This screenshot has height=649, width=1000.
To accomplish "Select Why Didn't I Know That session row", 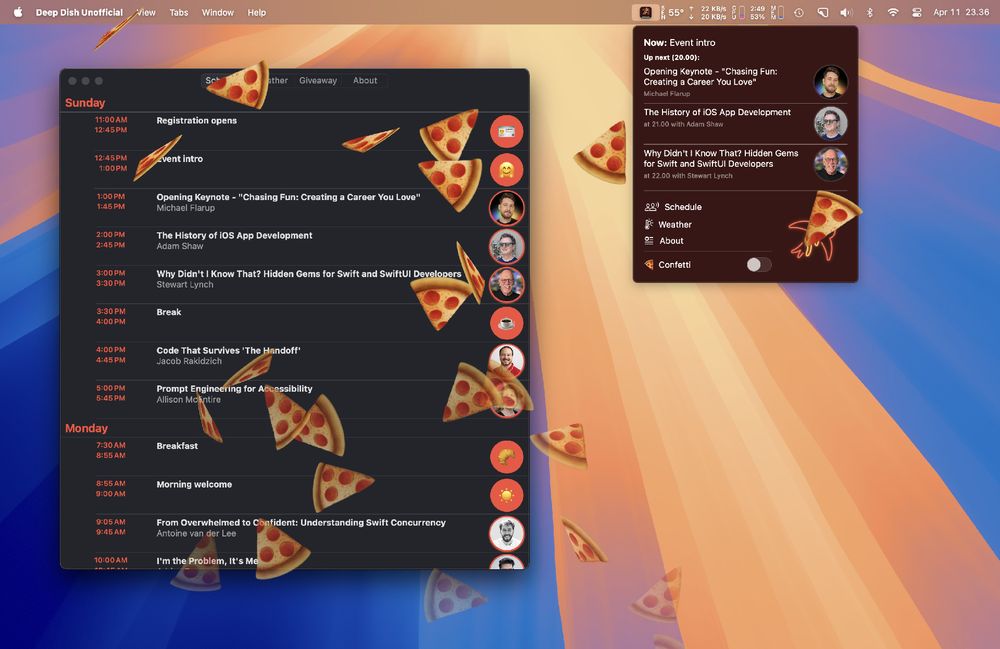I will 295,284.
